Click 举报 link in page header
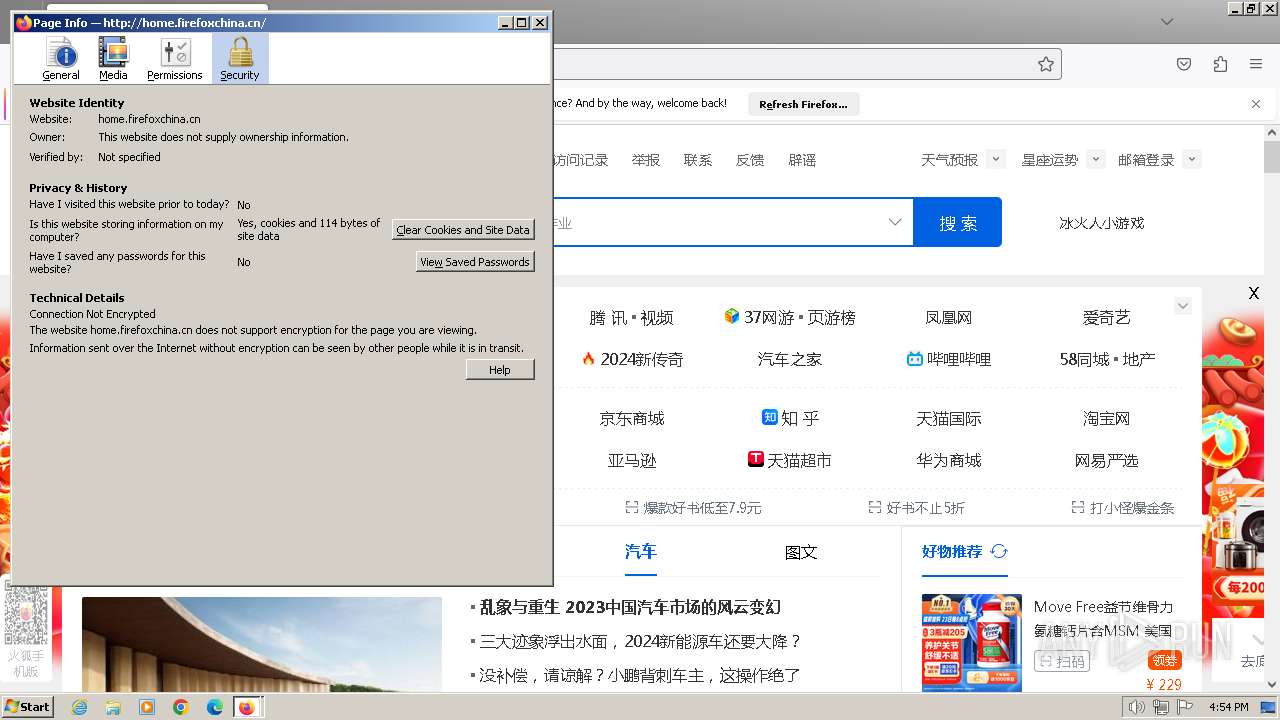 646,160
